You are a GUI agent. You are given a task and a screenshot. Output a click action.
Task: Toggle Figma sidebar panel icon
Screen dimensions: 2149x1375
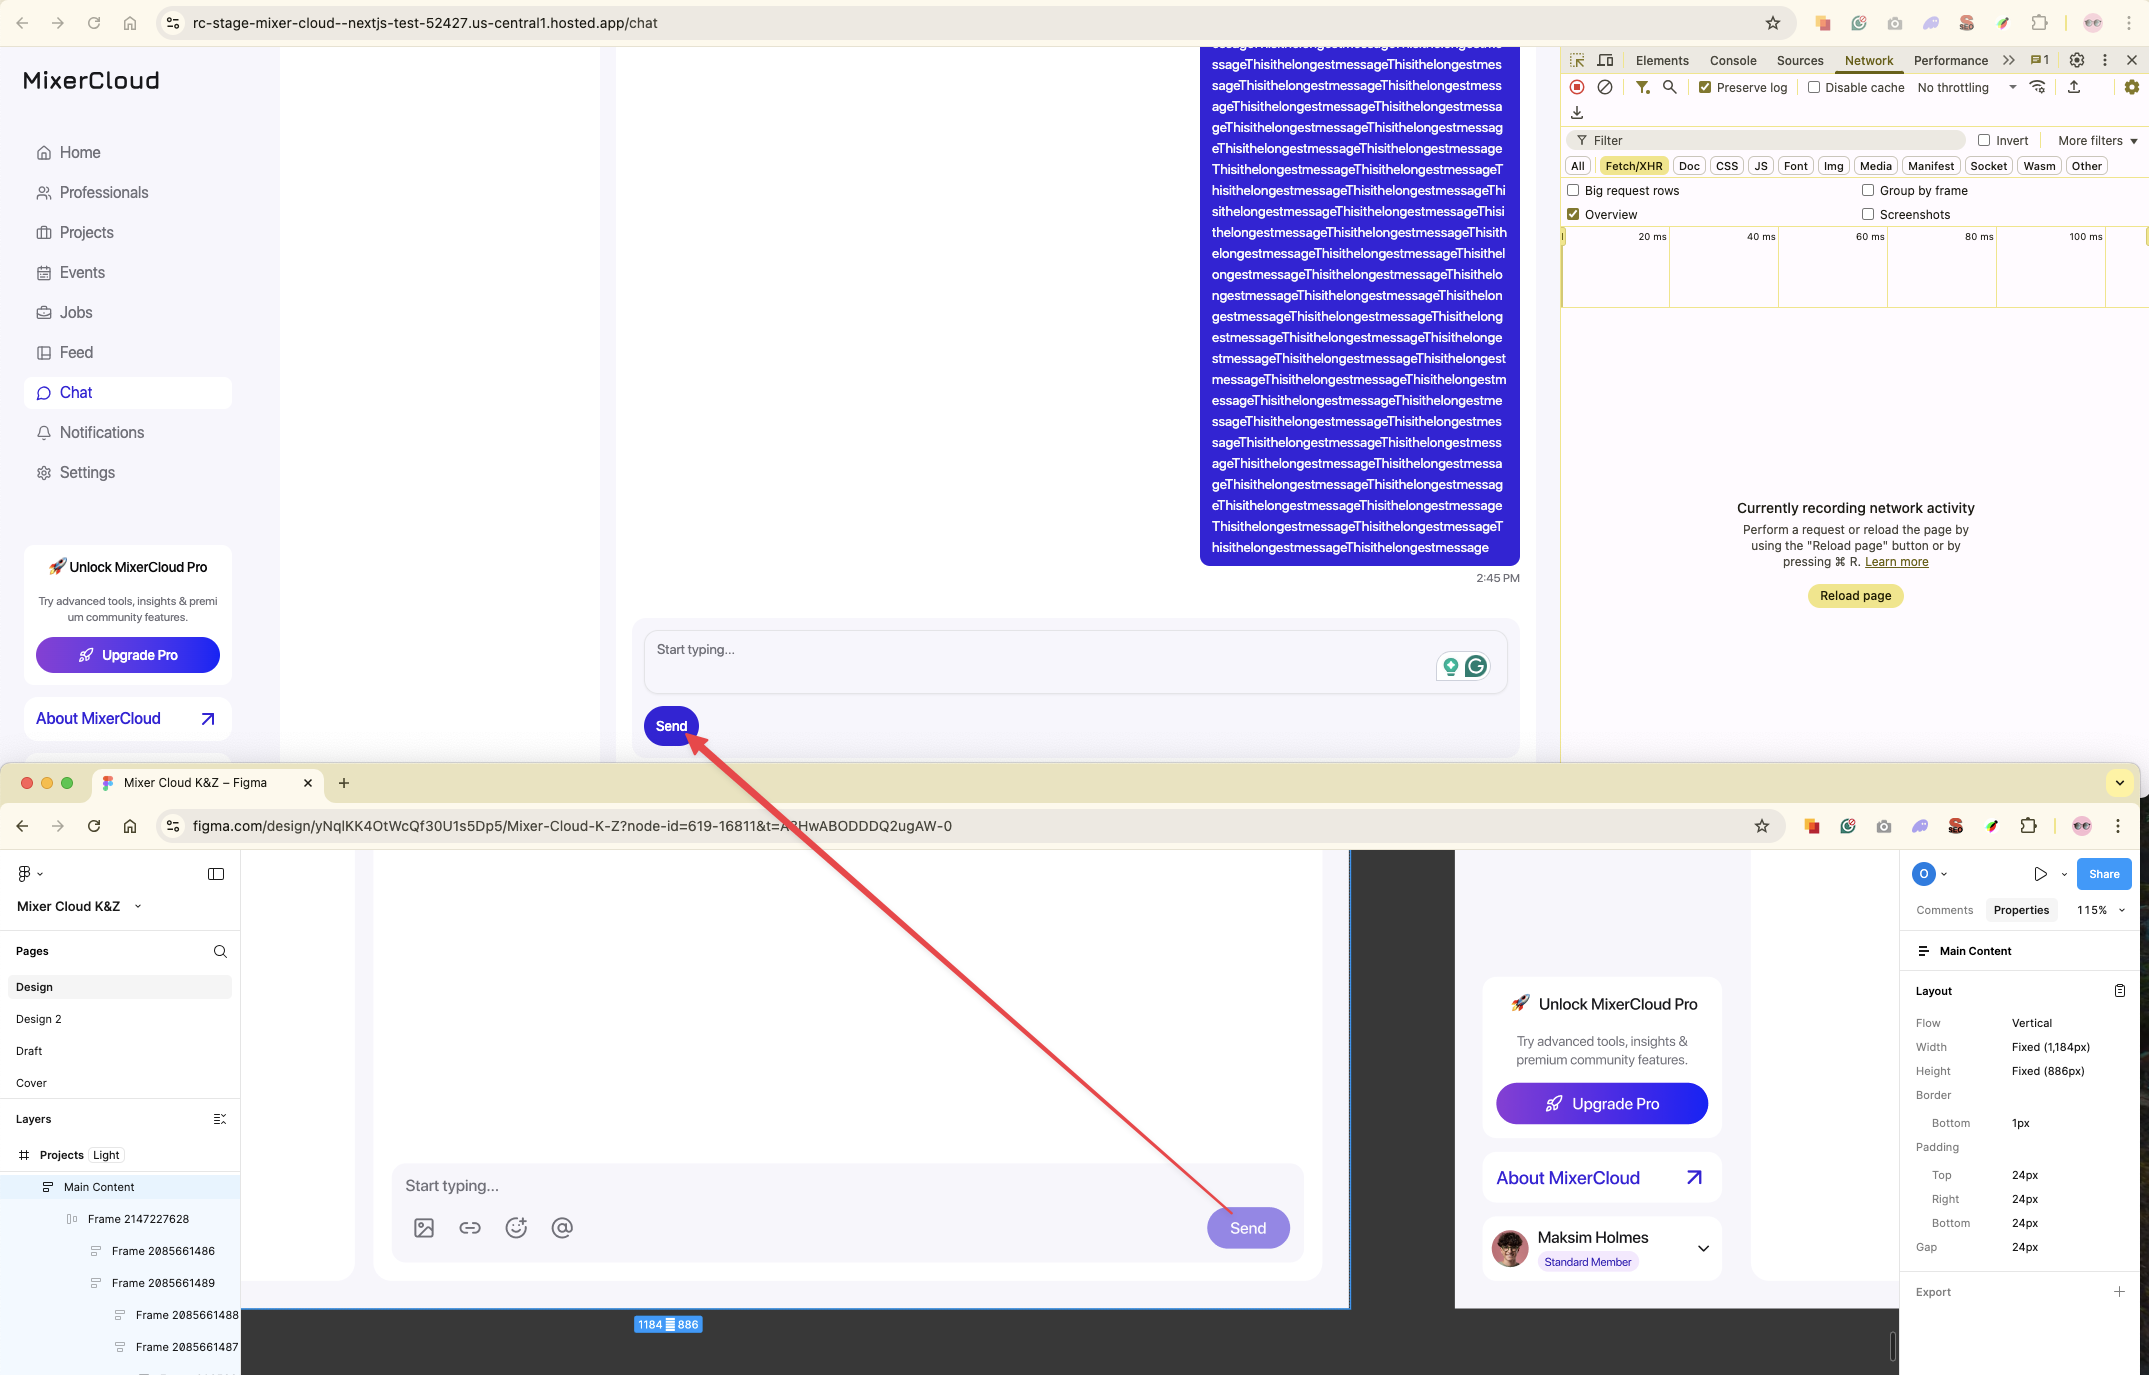(x=216, y=874)
